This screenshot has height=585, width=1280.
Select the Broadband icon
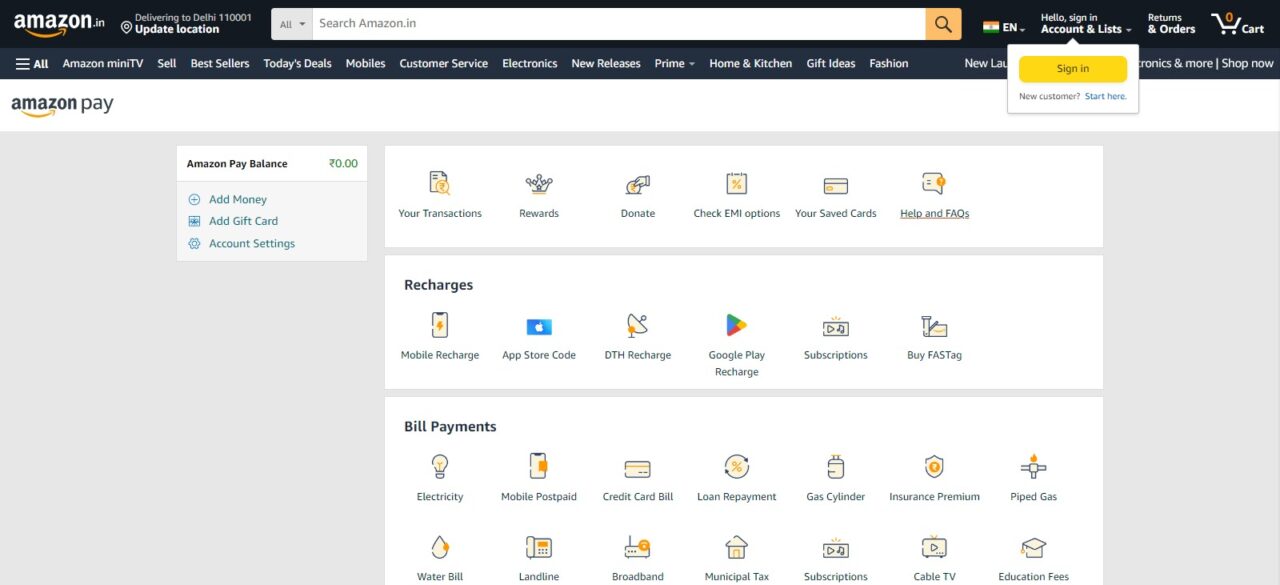pyautogui.click(x=638, y=547)
